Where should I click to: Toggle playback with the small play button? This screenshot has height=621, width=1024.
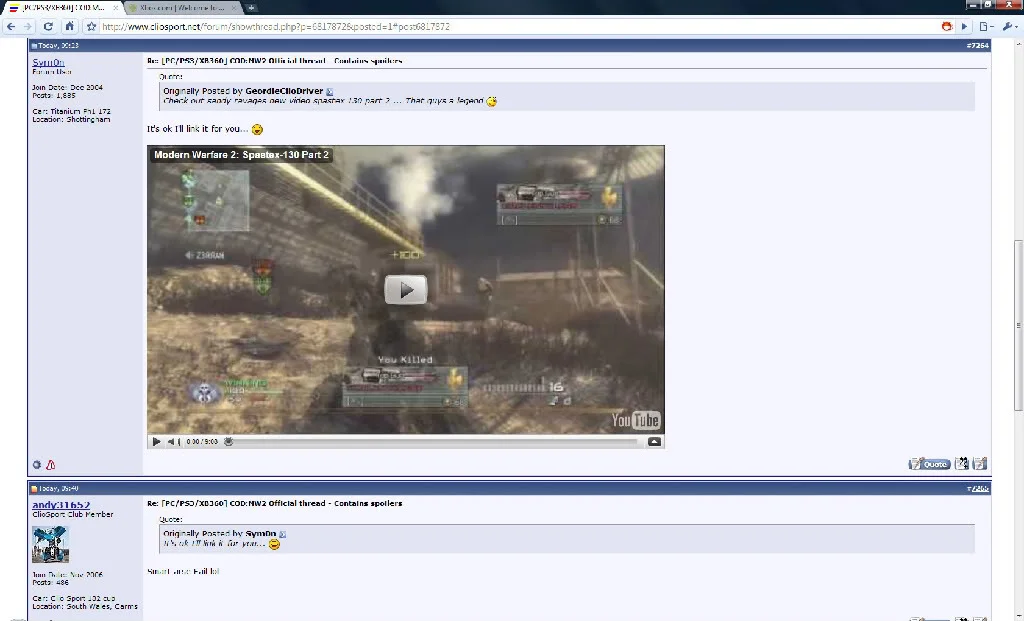point(156,441)
